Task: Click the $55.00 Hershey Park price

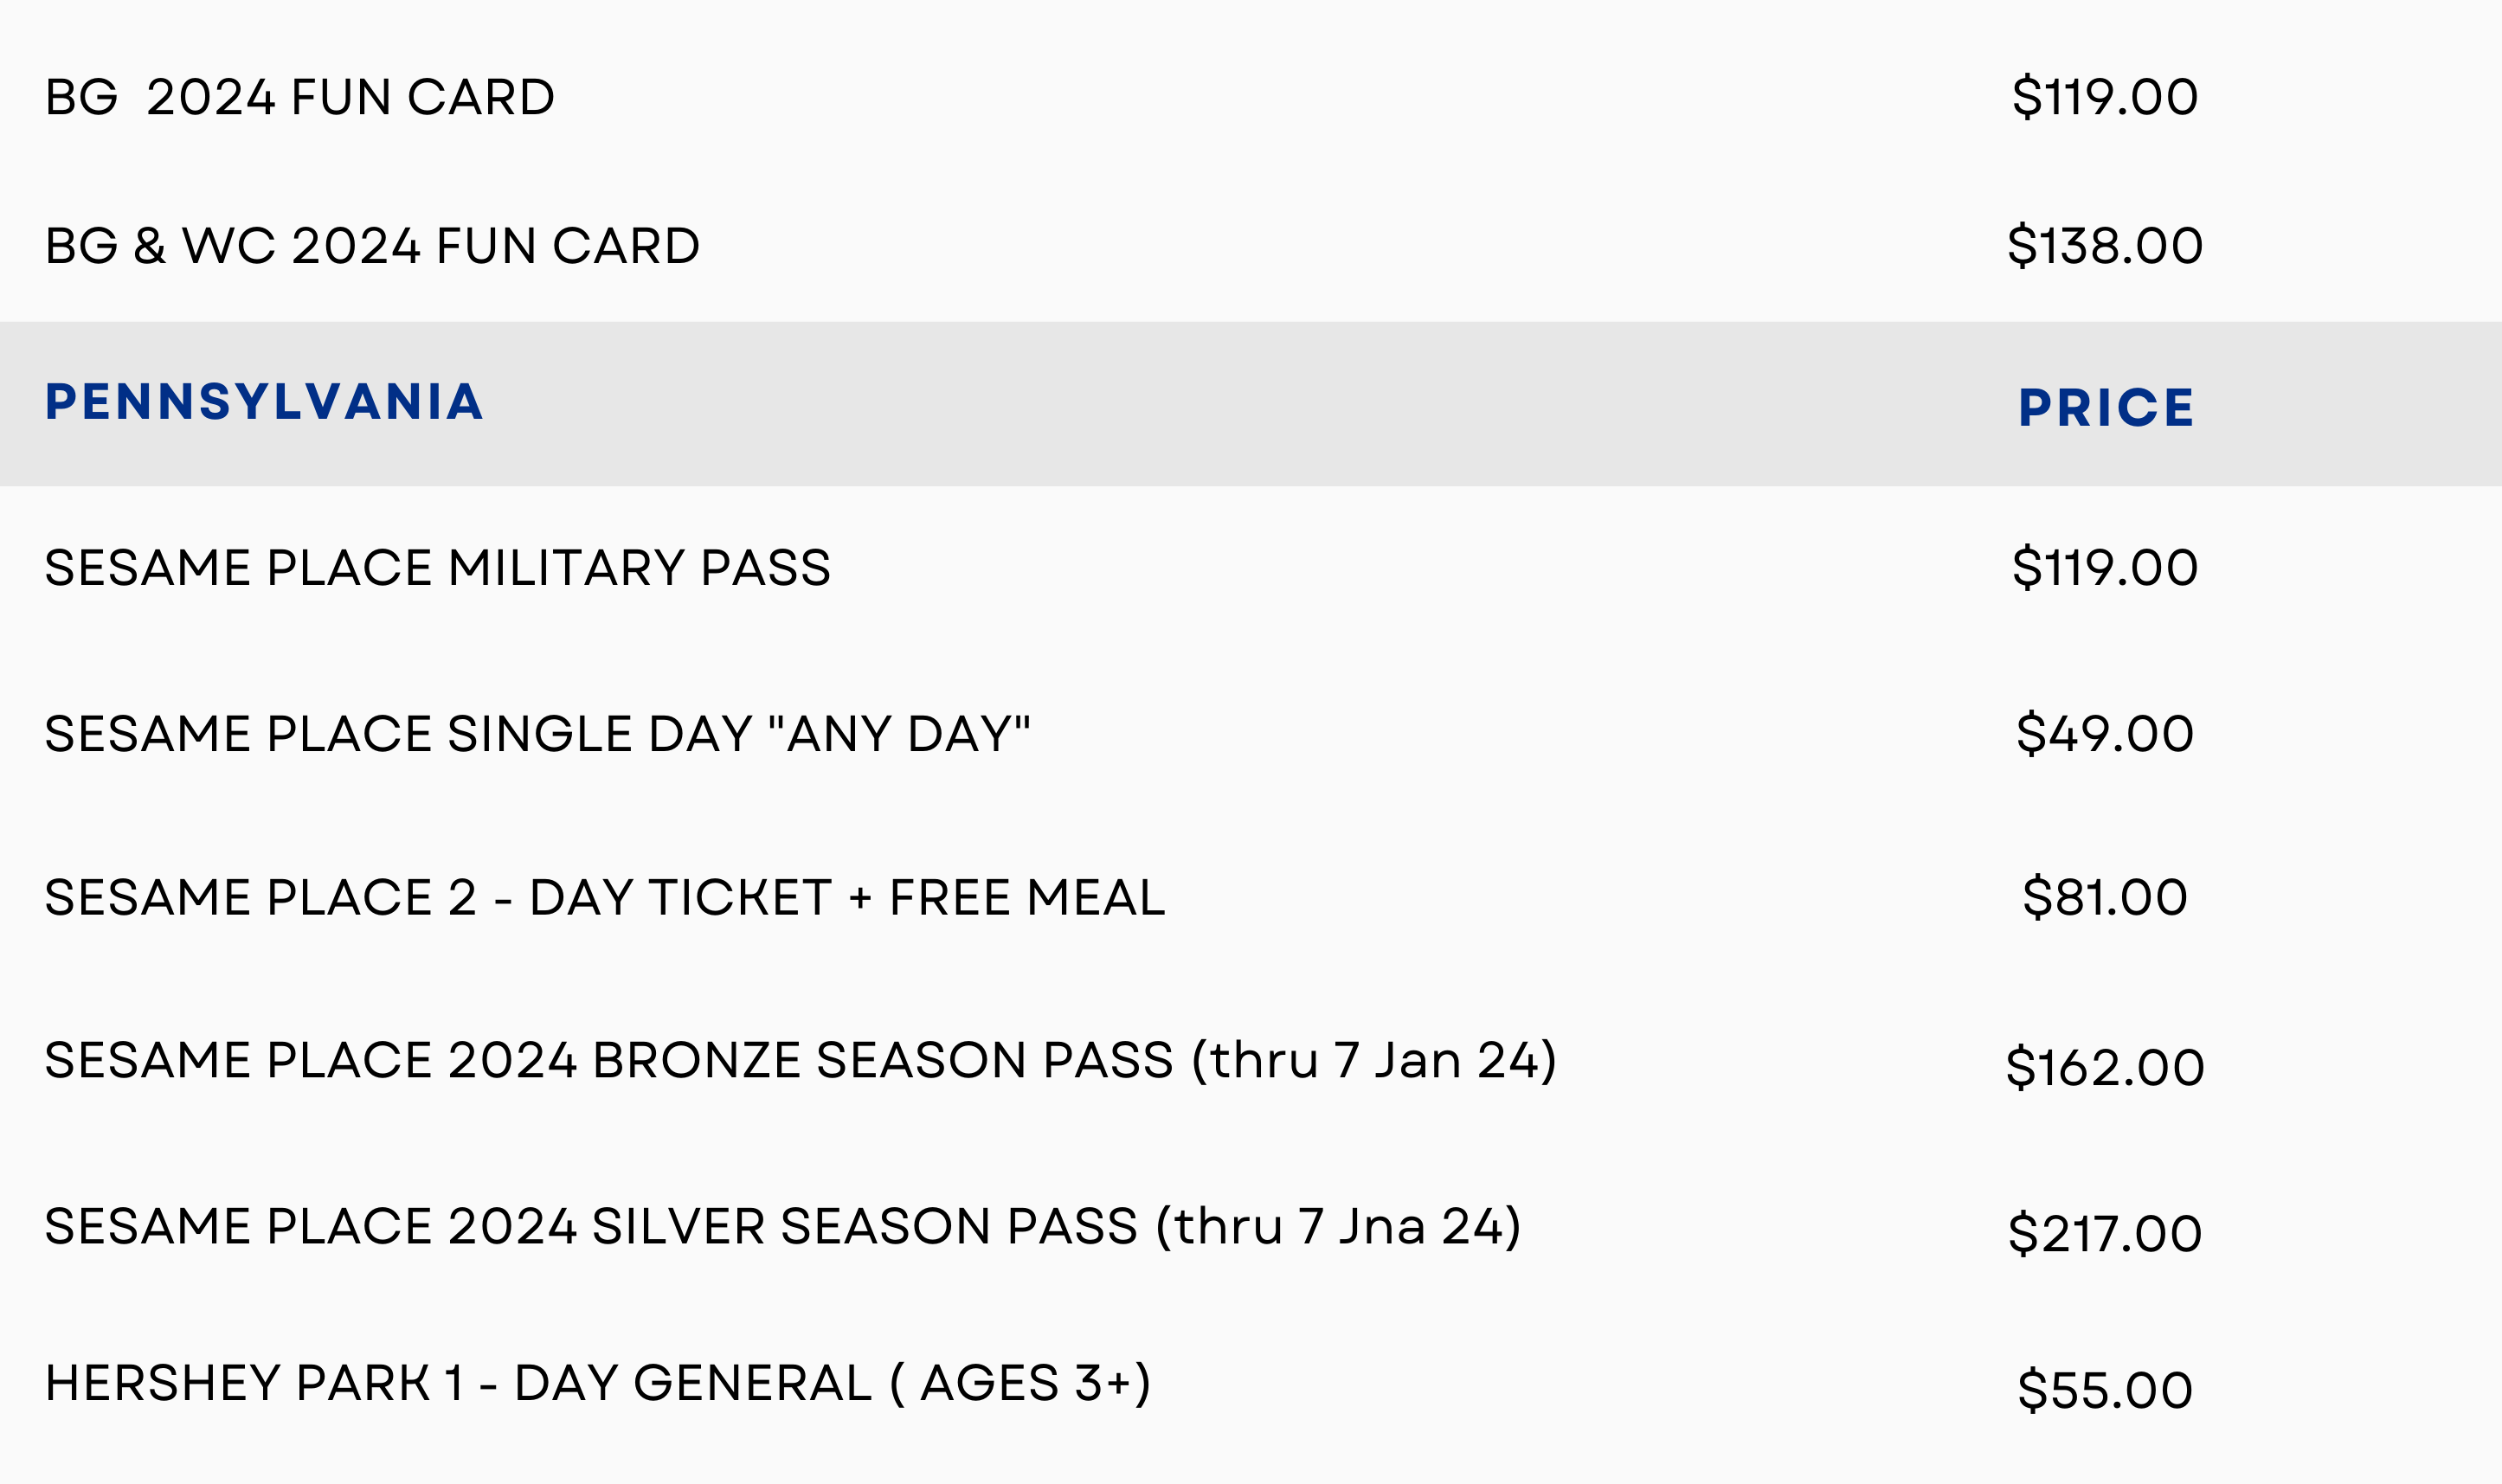Action: coord(2104,1391)
